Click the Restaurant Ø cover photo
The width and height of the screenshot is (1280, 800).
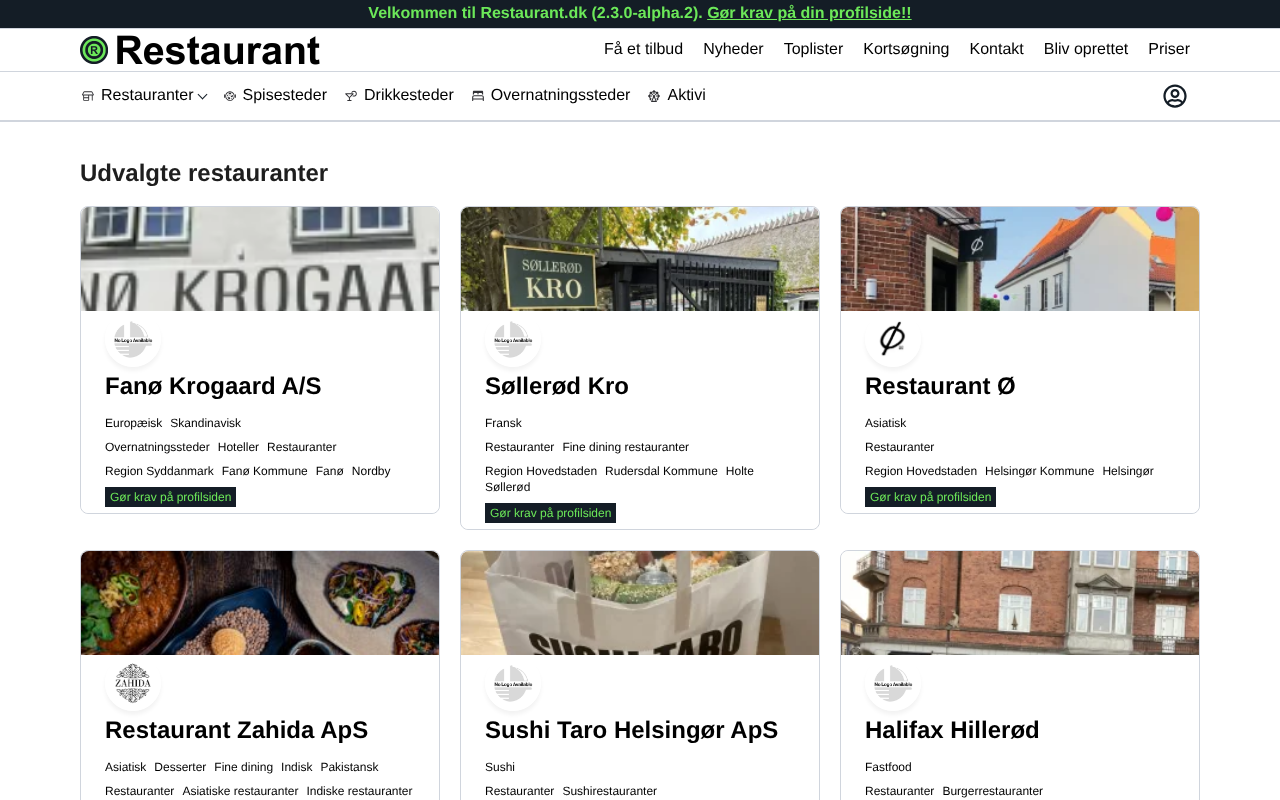[1020, 259]
